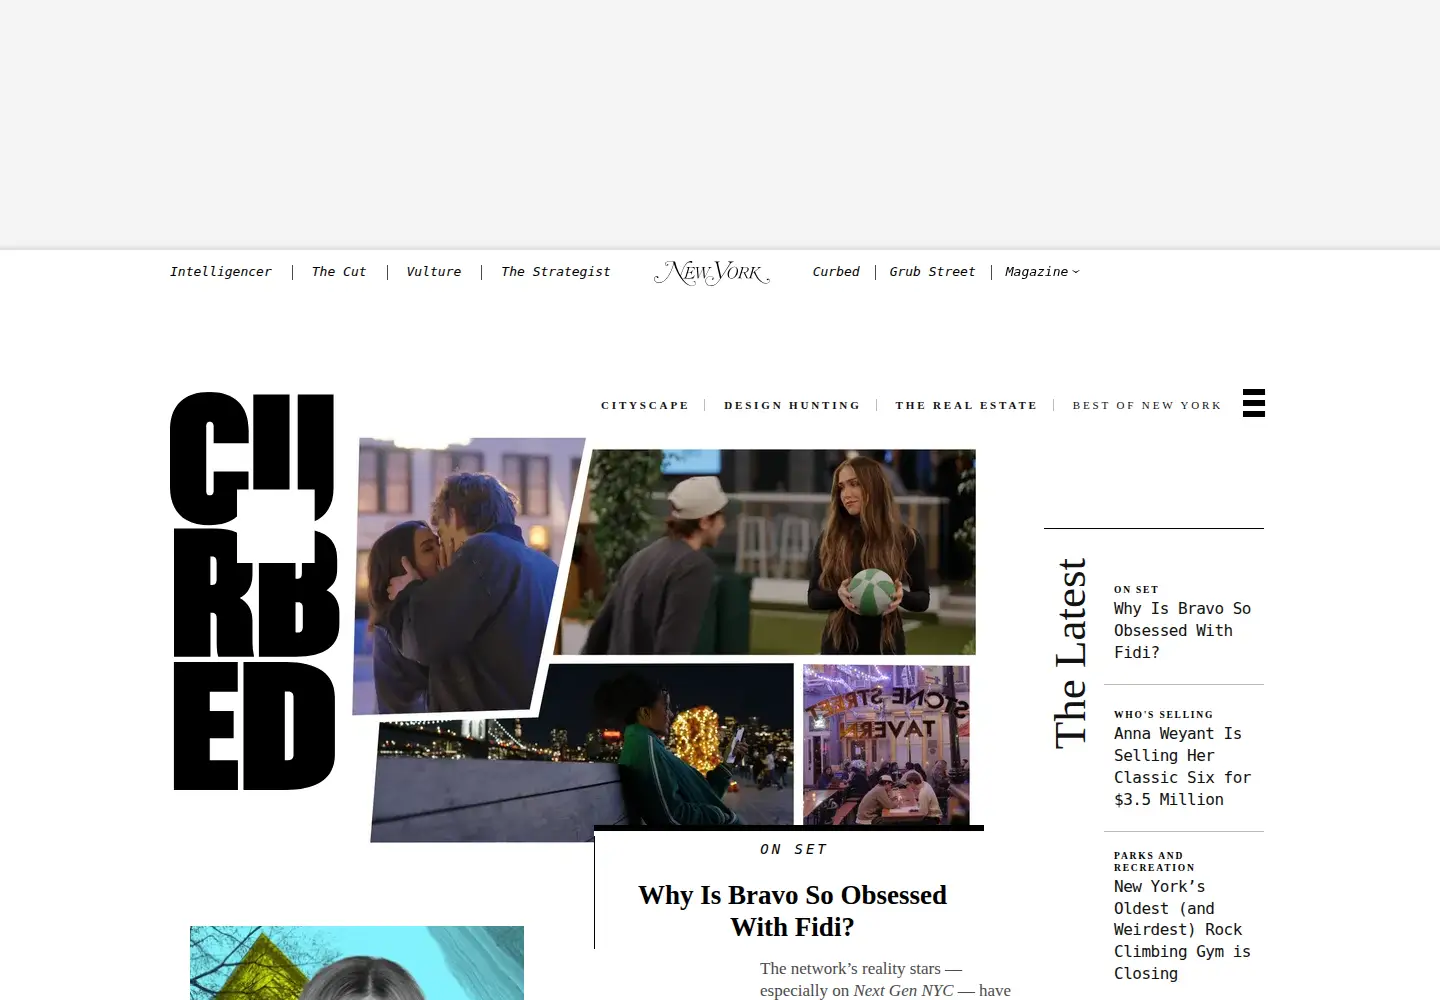Click sidebar 'On Set' category label
Screen dimensions: 1440x1000
pos(1136,590)
